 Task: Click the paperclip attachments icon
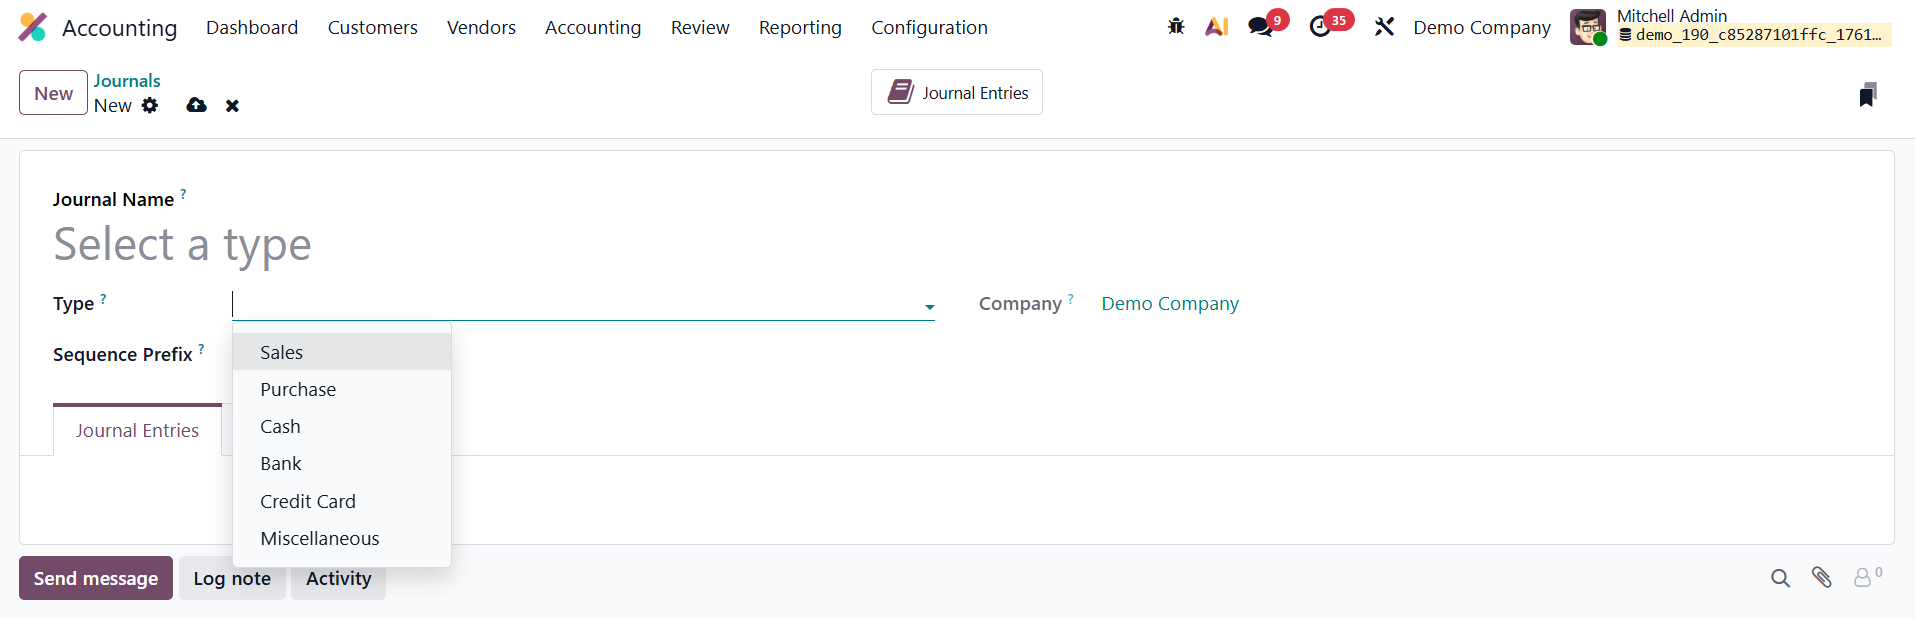(1821, 577)
